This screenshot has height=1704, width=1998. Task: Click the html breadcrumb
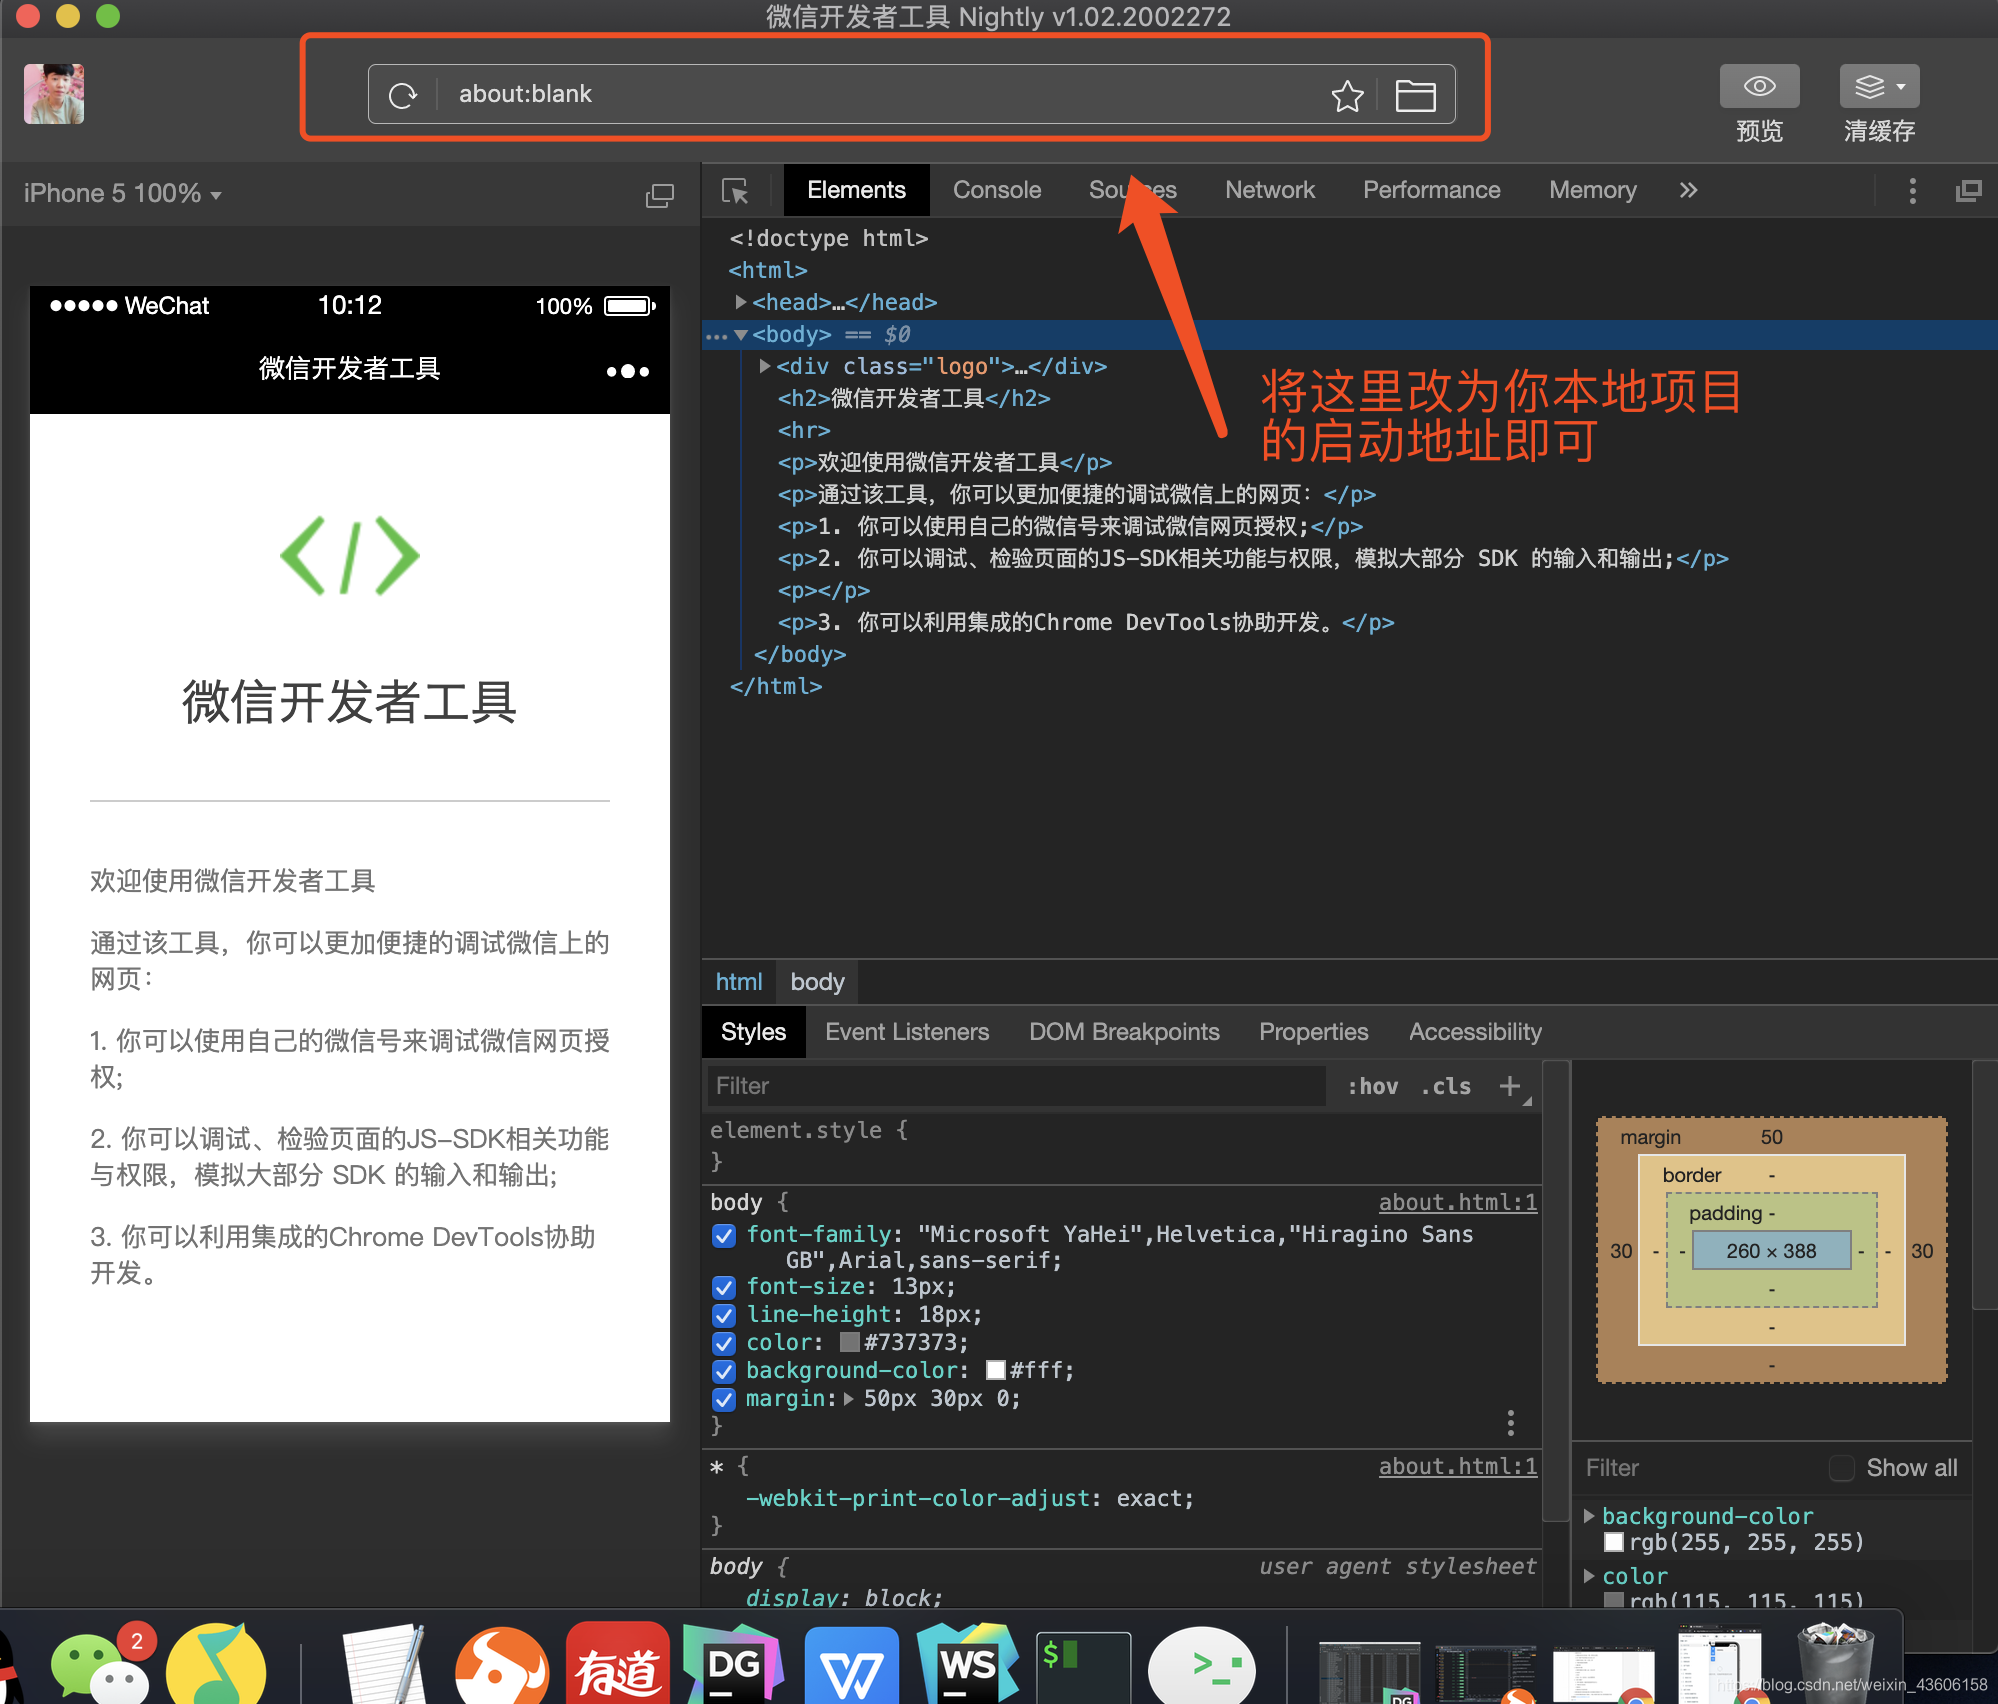click(739, 982)
